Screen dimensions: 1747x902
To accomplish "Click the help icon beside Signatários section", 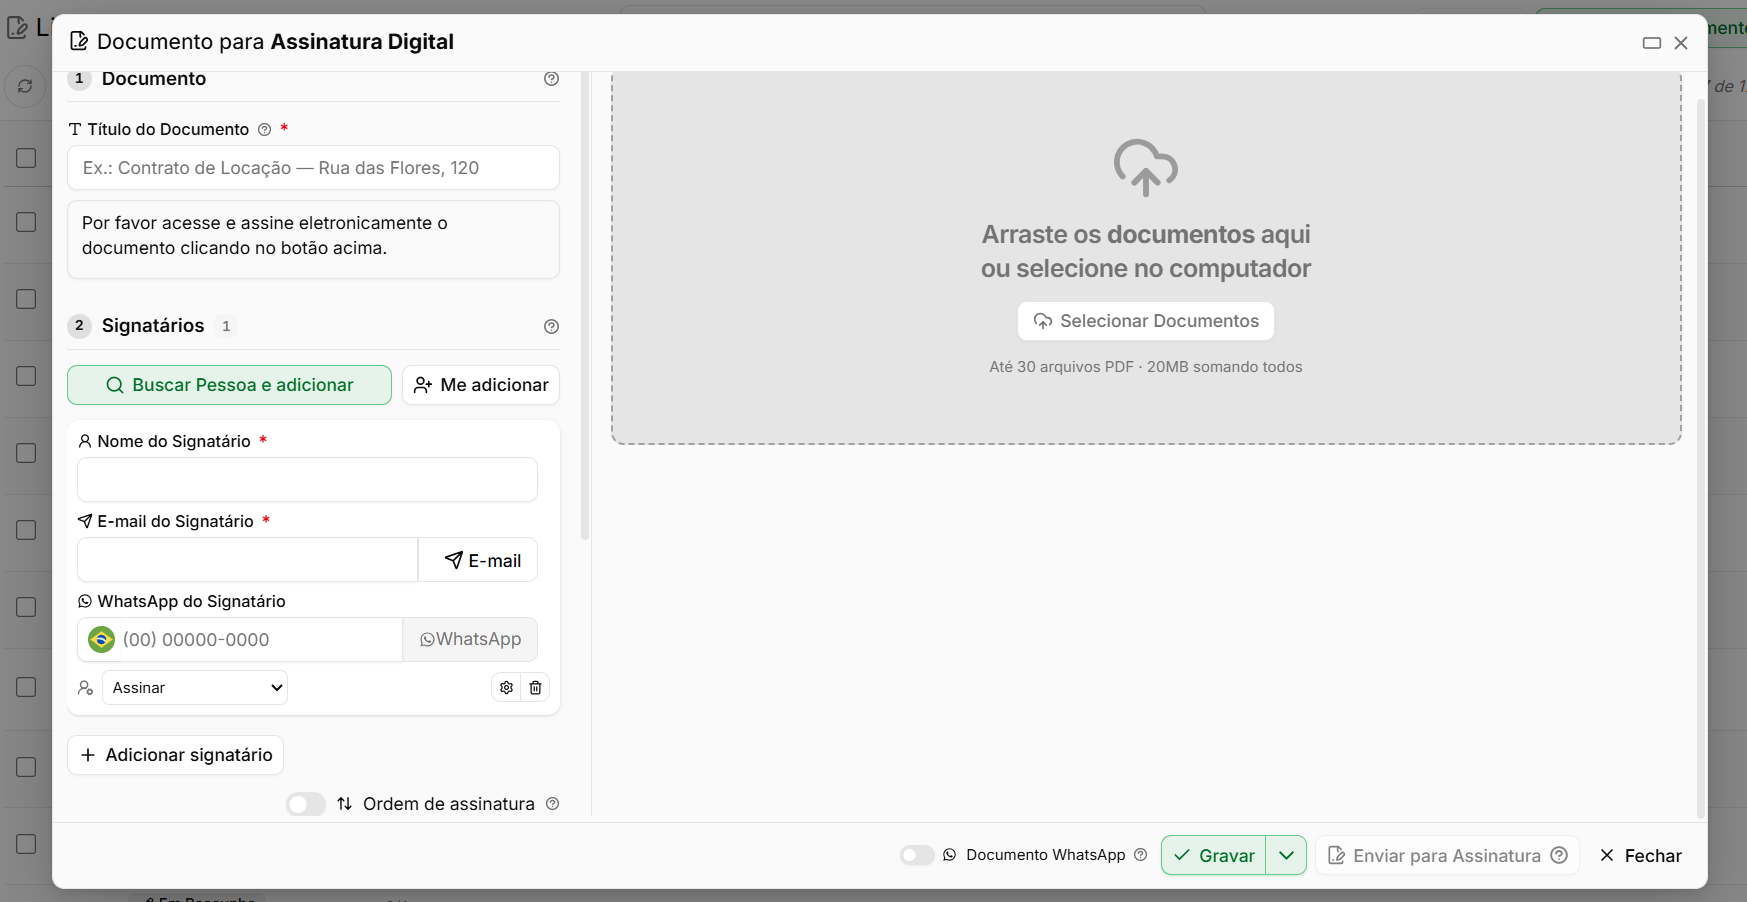I will pos(551,326).
